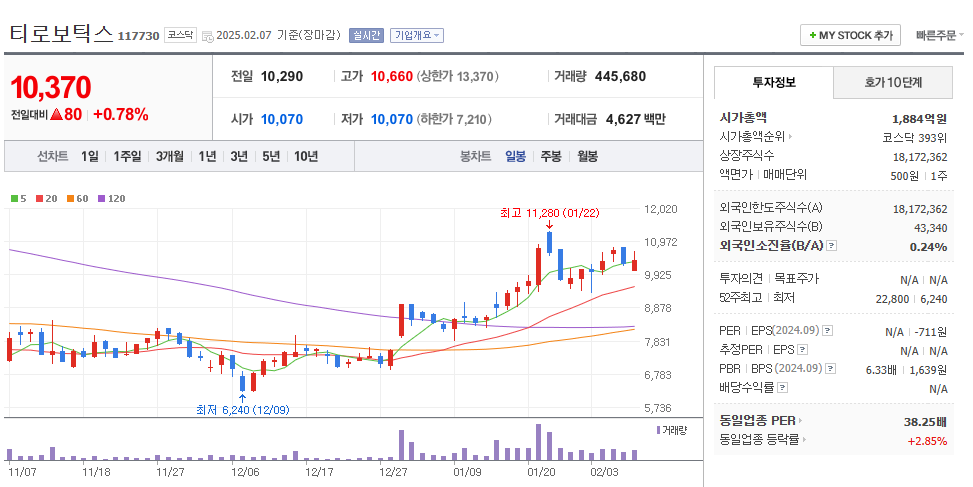Click the stock code 117730
Screen dimensions: 973x487
139,36
